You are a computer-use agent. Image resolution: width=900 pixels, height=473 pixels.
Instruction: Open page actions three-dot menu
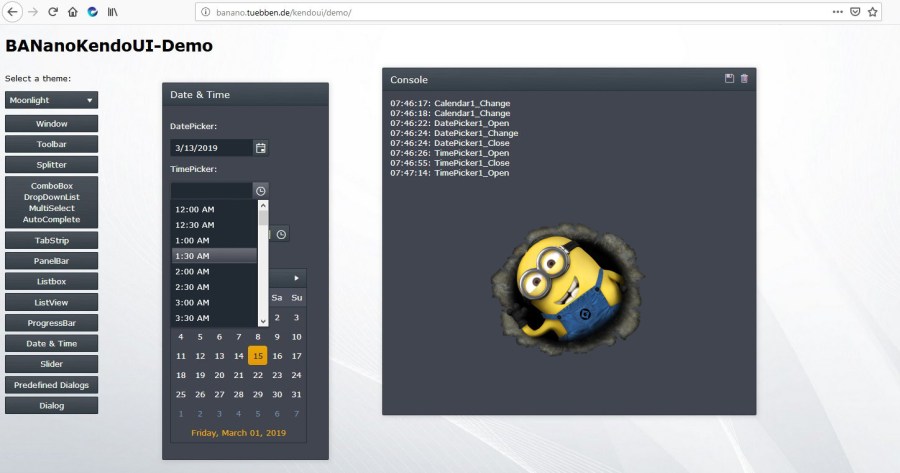pos(837,12)
